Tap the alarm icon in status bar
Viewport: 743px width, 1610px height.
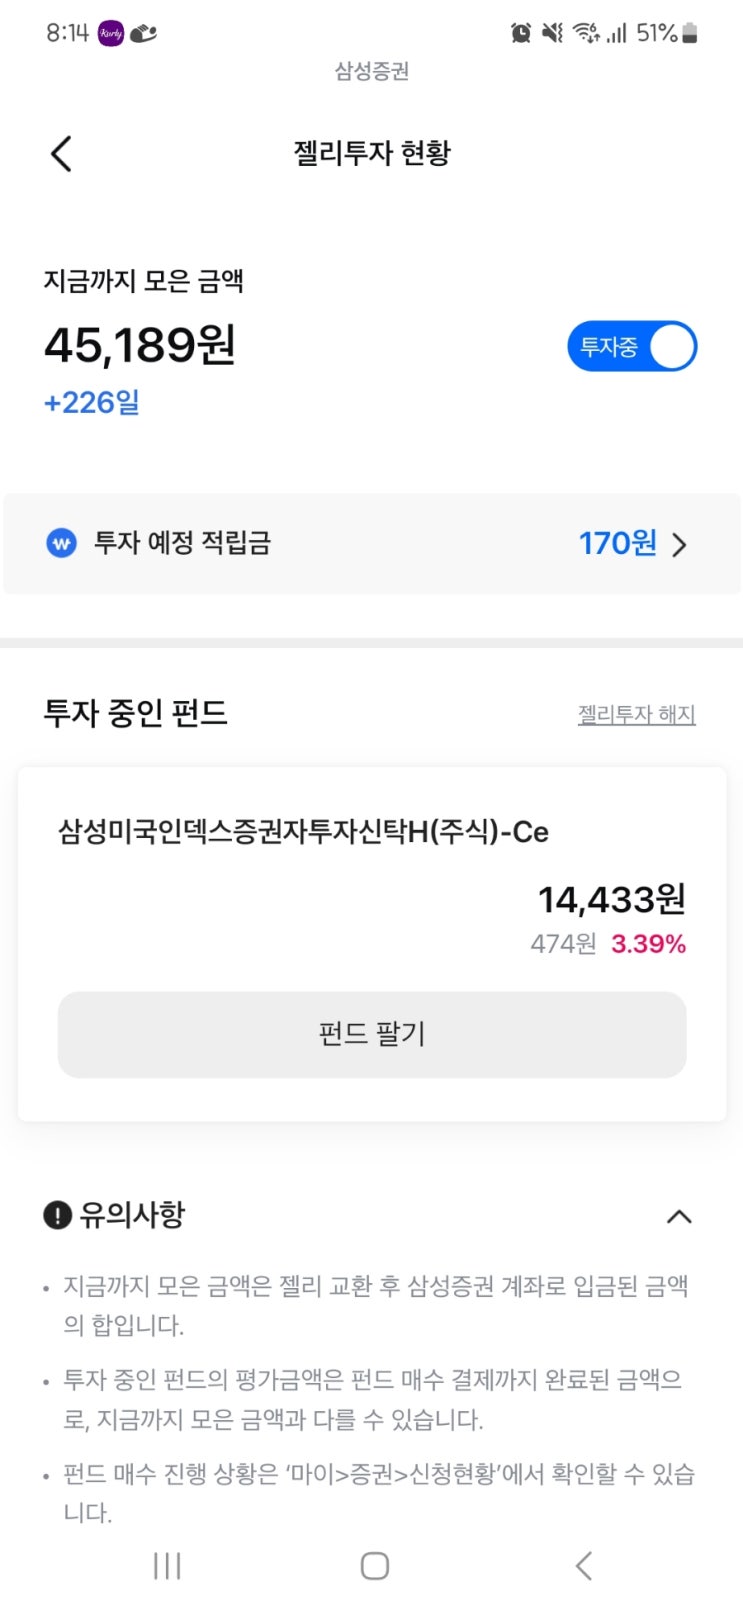[x=521, y=33]
